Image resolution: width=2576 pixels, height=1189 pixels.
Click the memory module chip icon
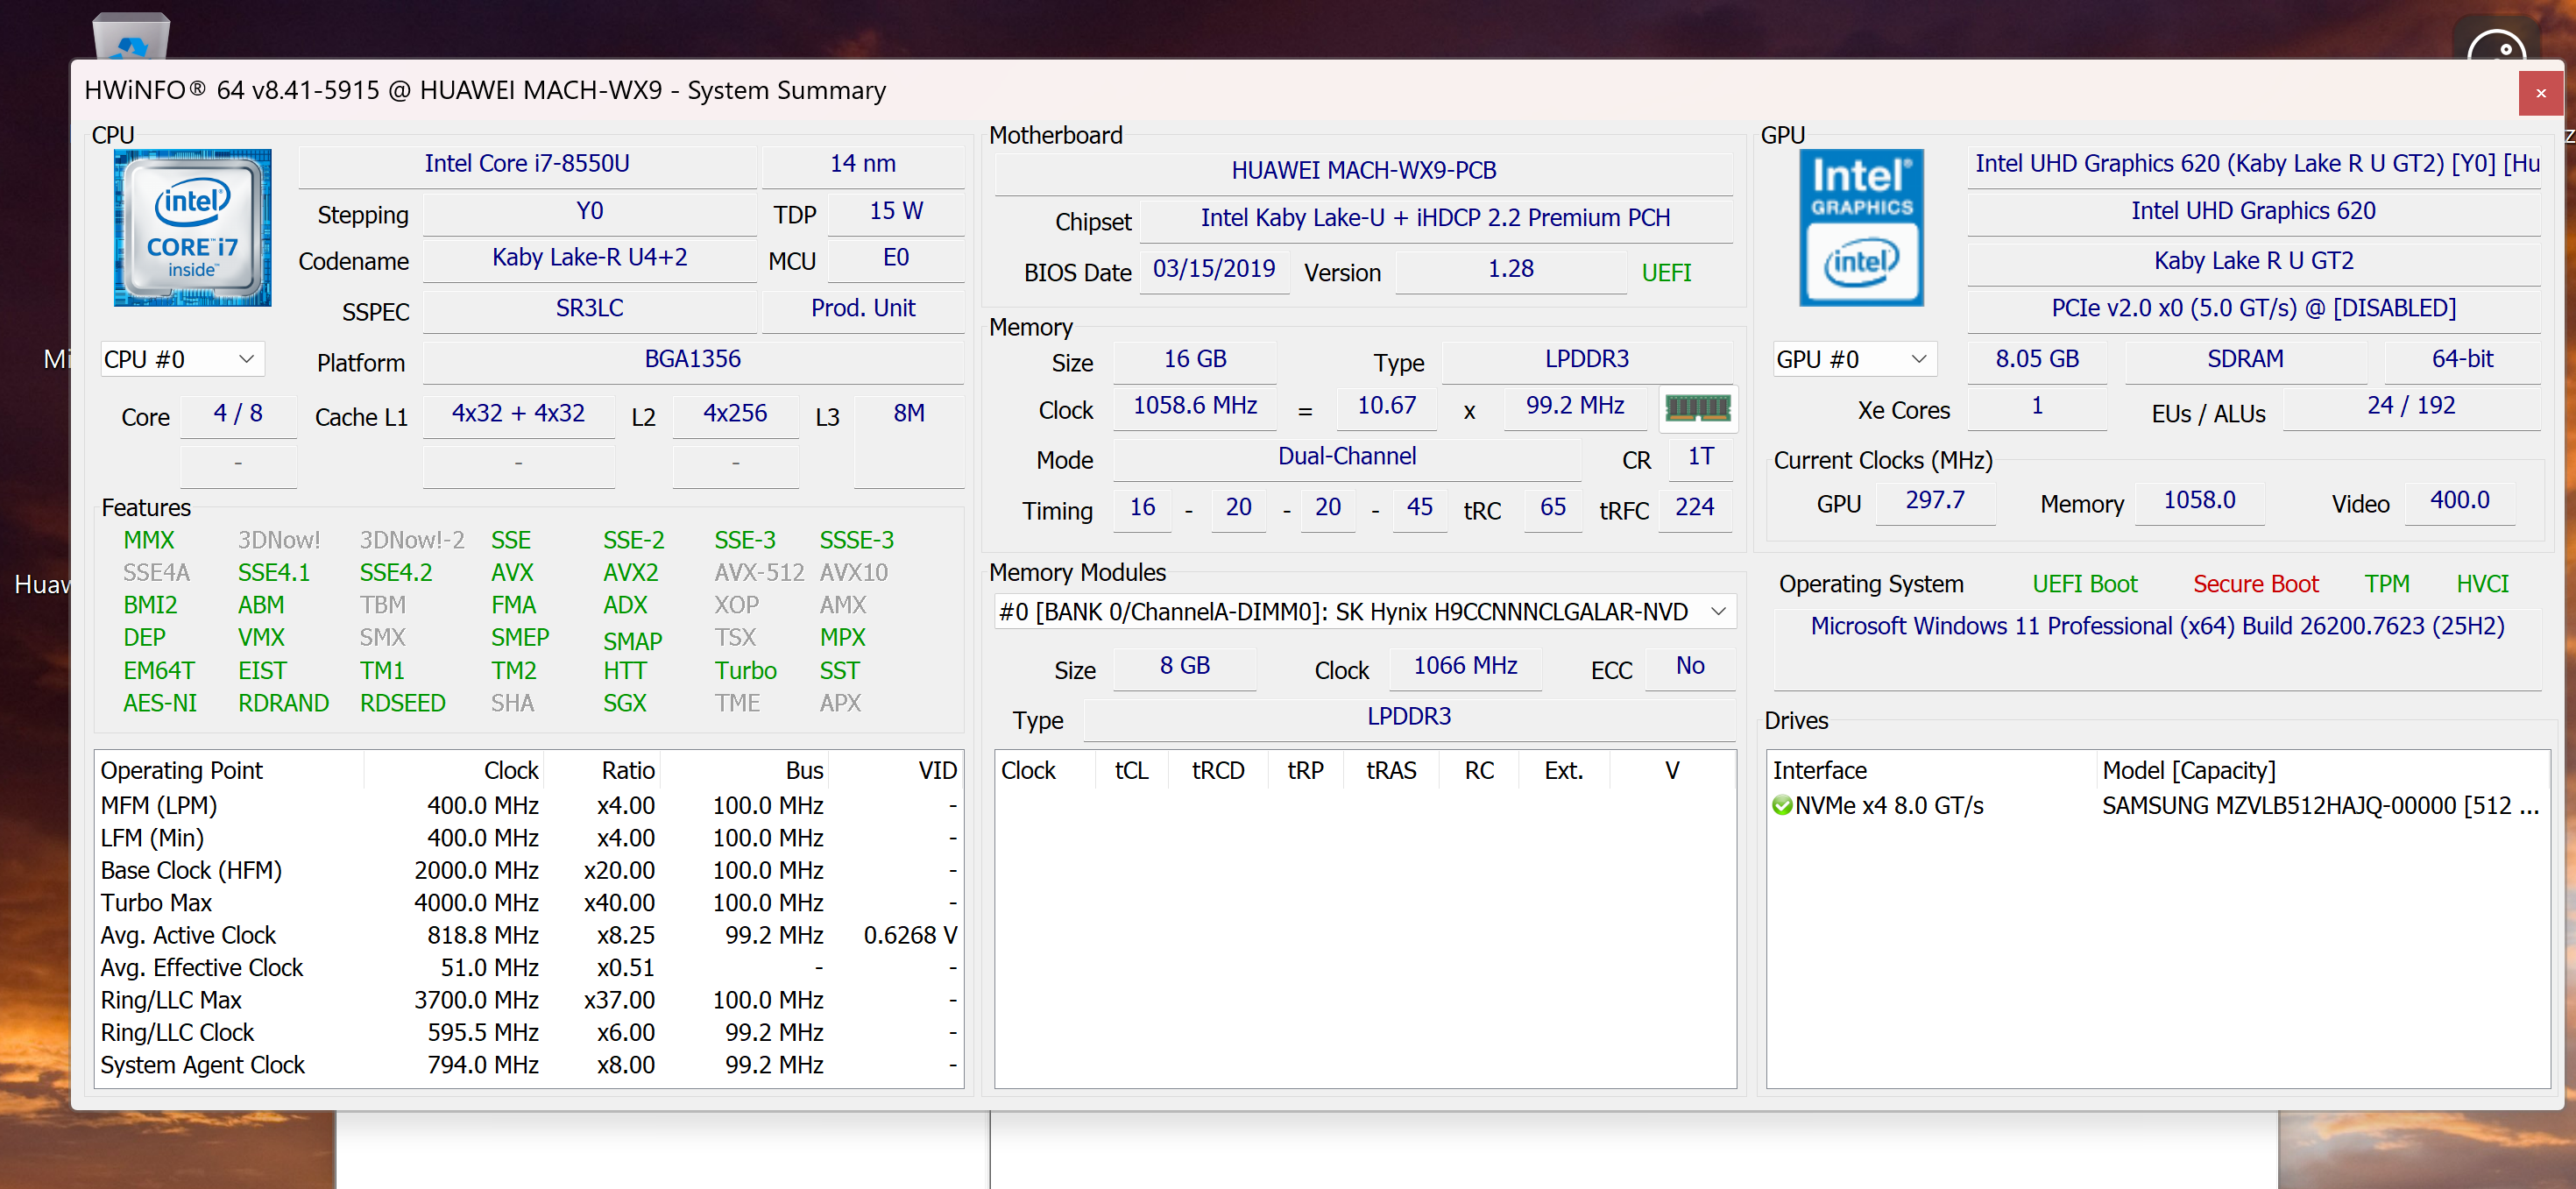(x=1697, y=408)
